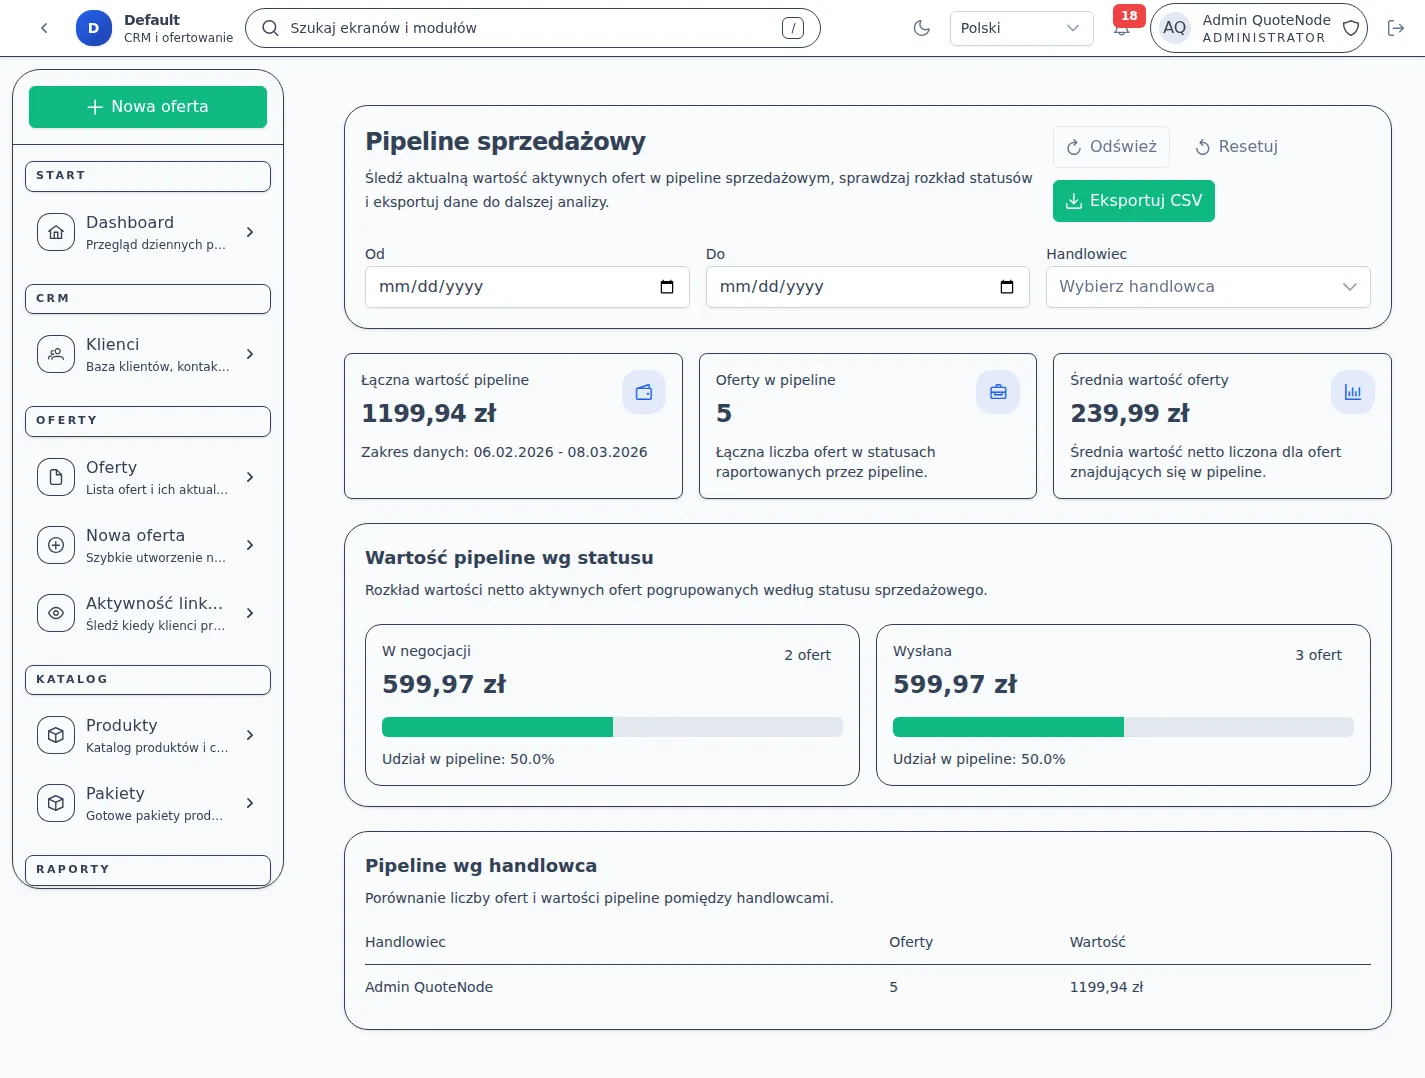
Task: Click Resetuj to clear pipeline filters
Action: [x=1236, y=146]
